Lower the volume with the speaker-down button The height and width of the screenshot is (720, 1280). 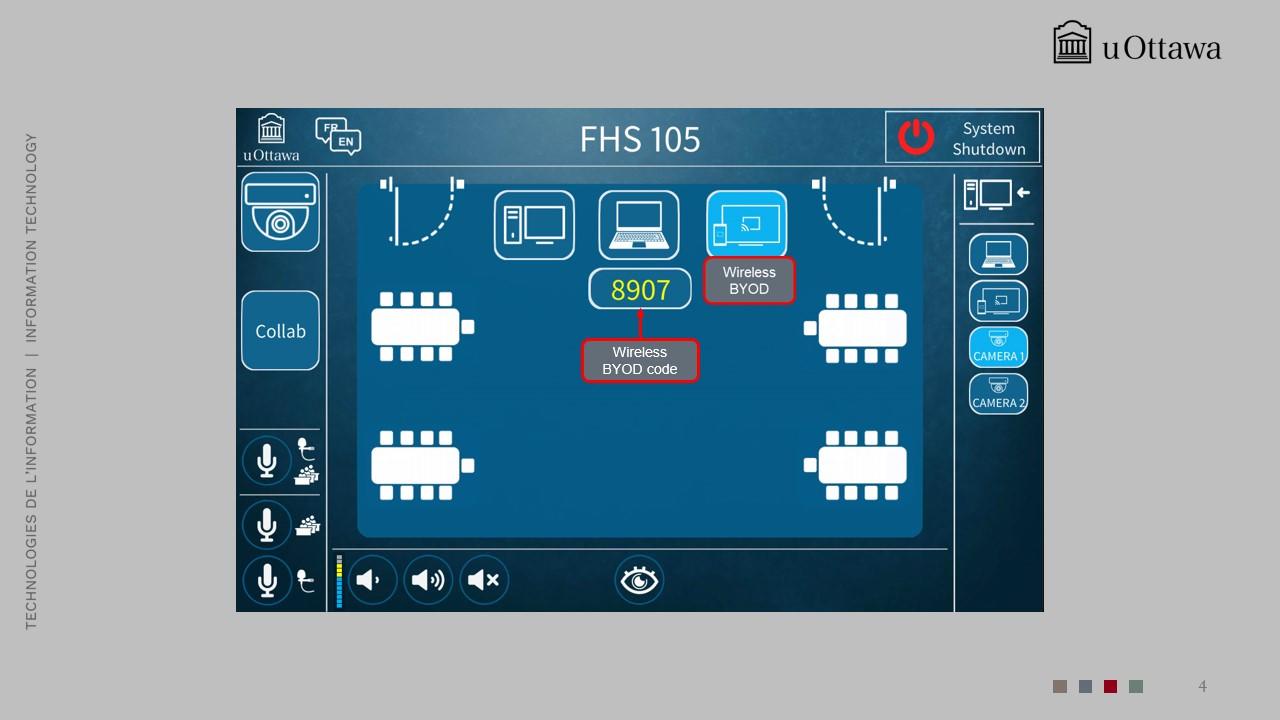(x=372, y=580)
